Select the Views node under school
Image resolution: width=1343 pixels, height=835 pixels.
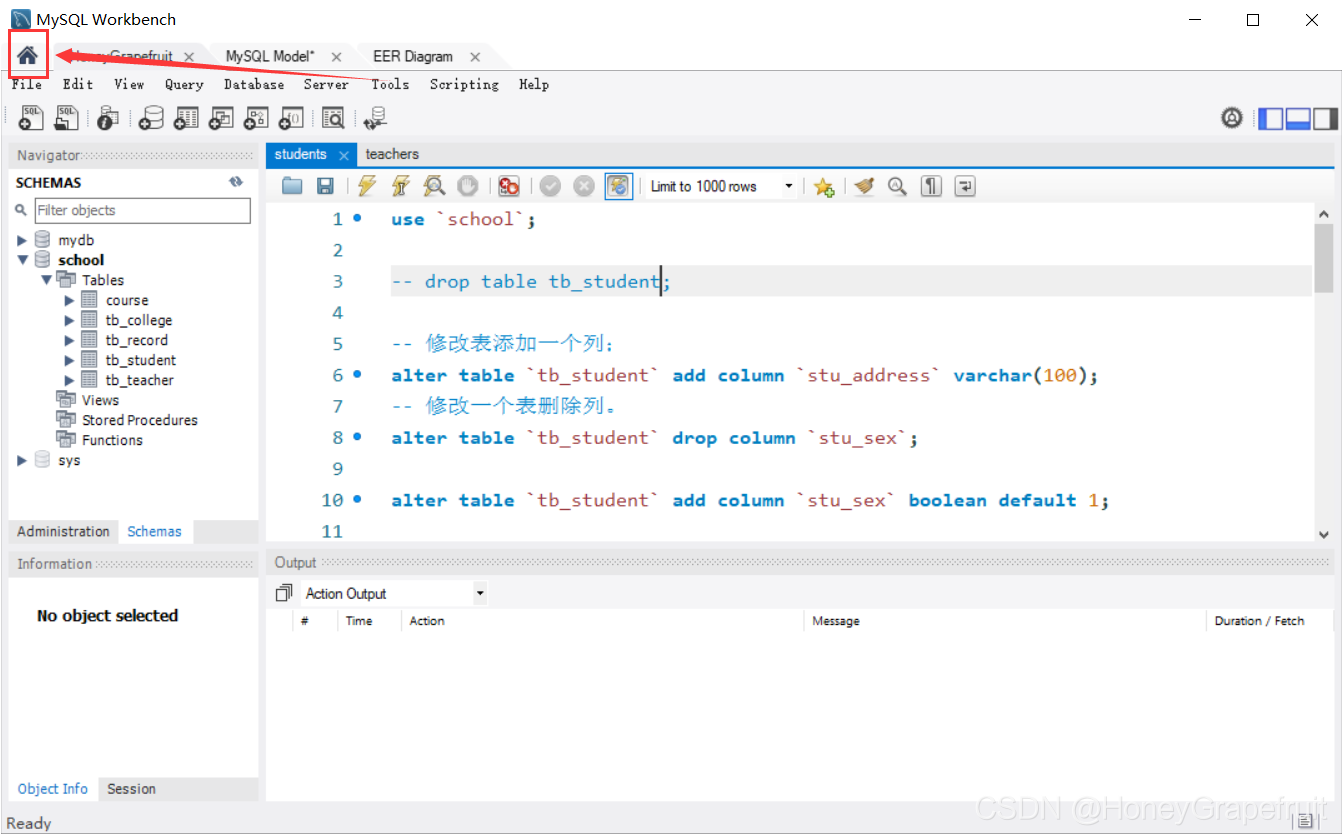pos(100,400)
